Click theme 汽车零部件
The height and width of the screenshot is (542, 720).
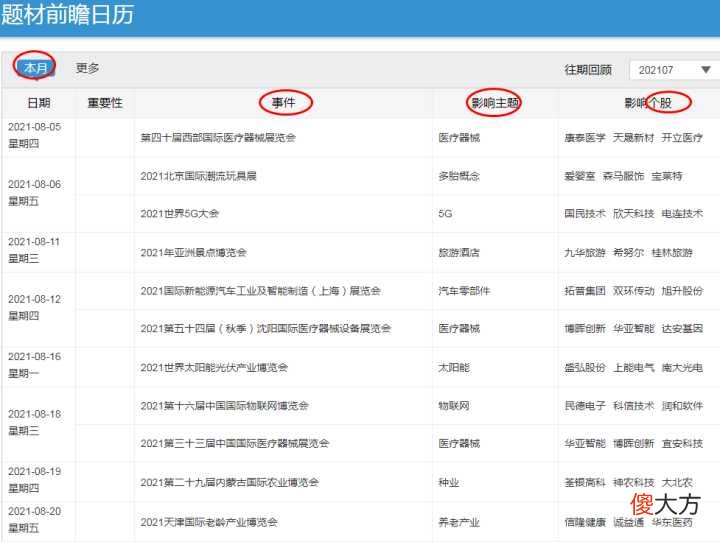pos(464,291)
